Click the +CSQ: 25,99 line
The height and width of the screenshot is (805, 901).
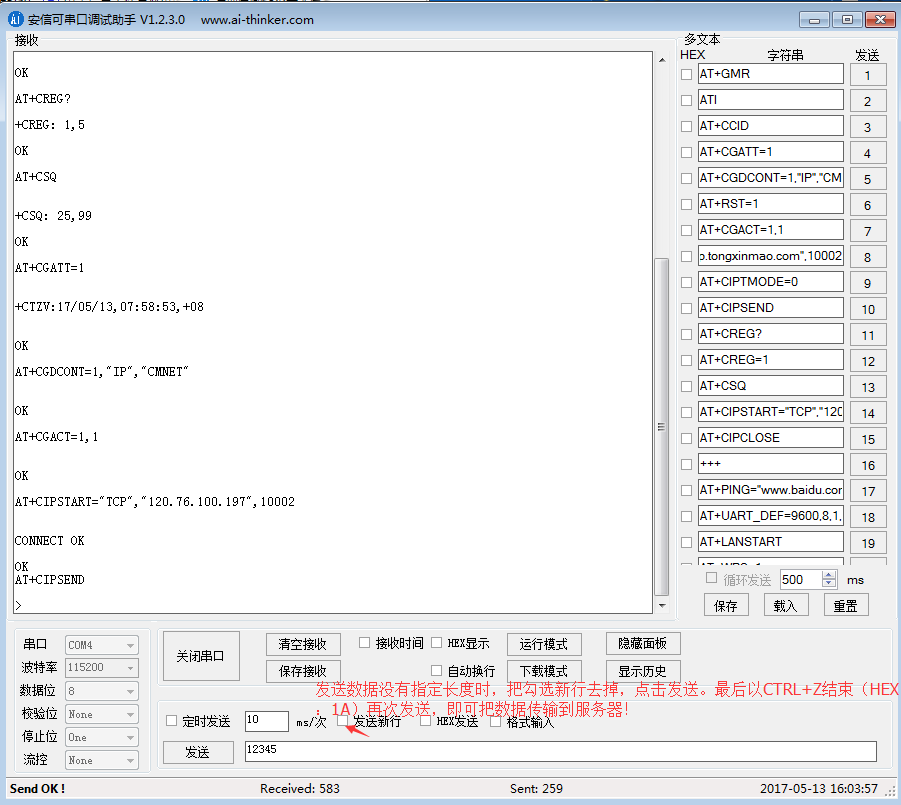53,216
